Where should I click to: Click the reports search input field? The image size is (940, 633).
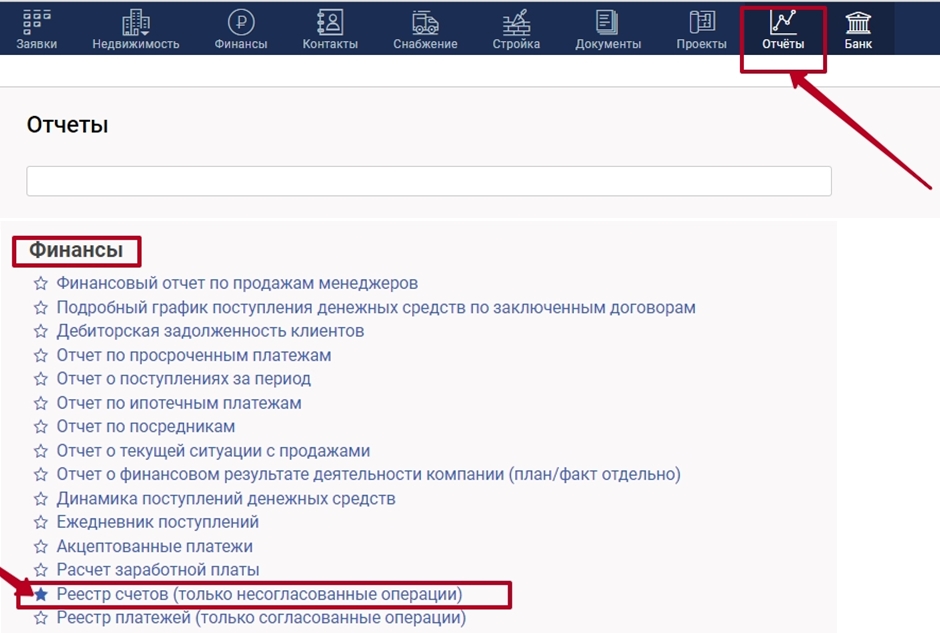pos(428,181)
